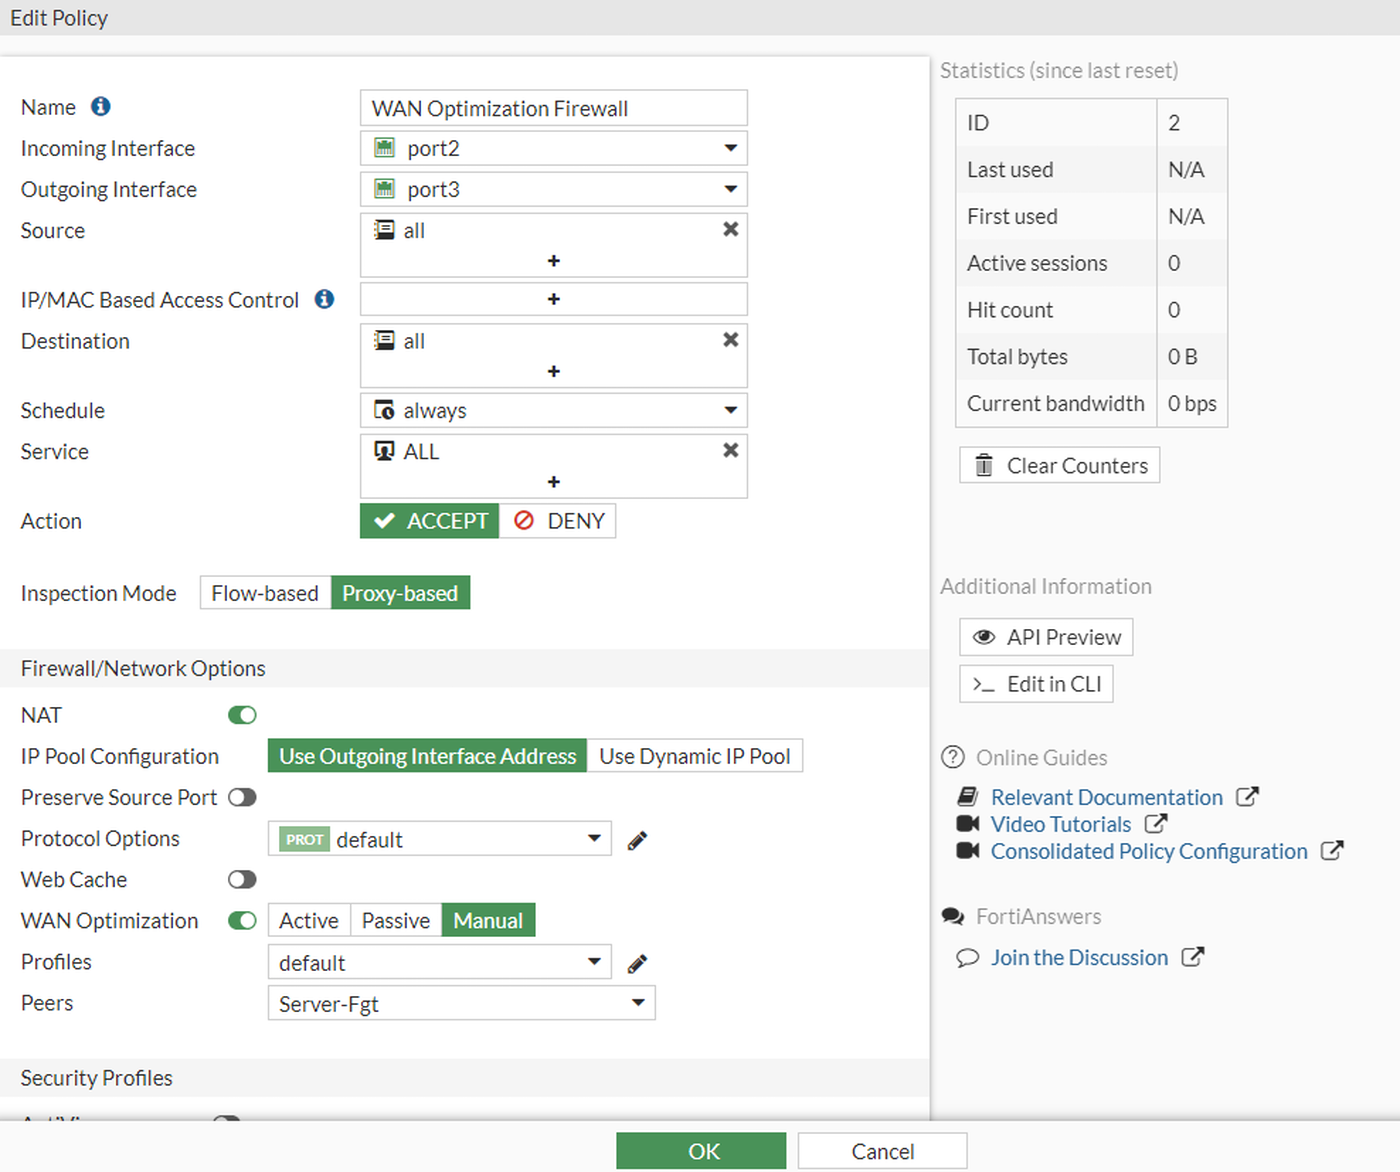Change the Schedule from always
Screen dimensions: 1400x1172
[728, 410]
